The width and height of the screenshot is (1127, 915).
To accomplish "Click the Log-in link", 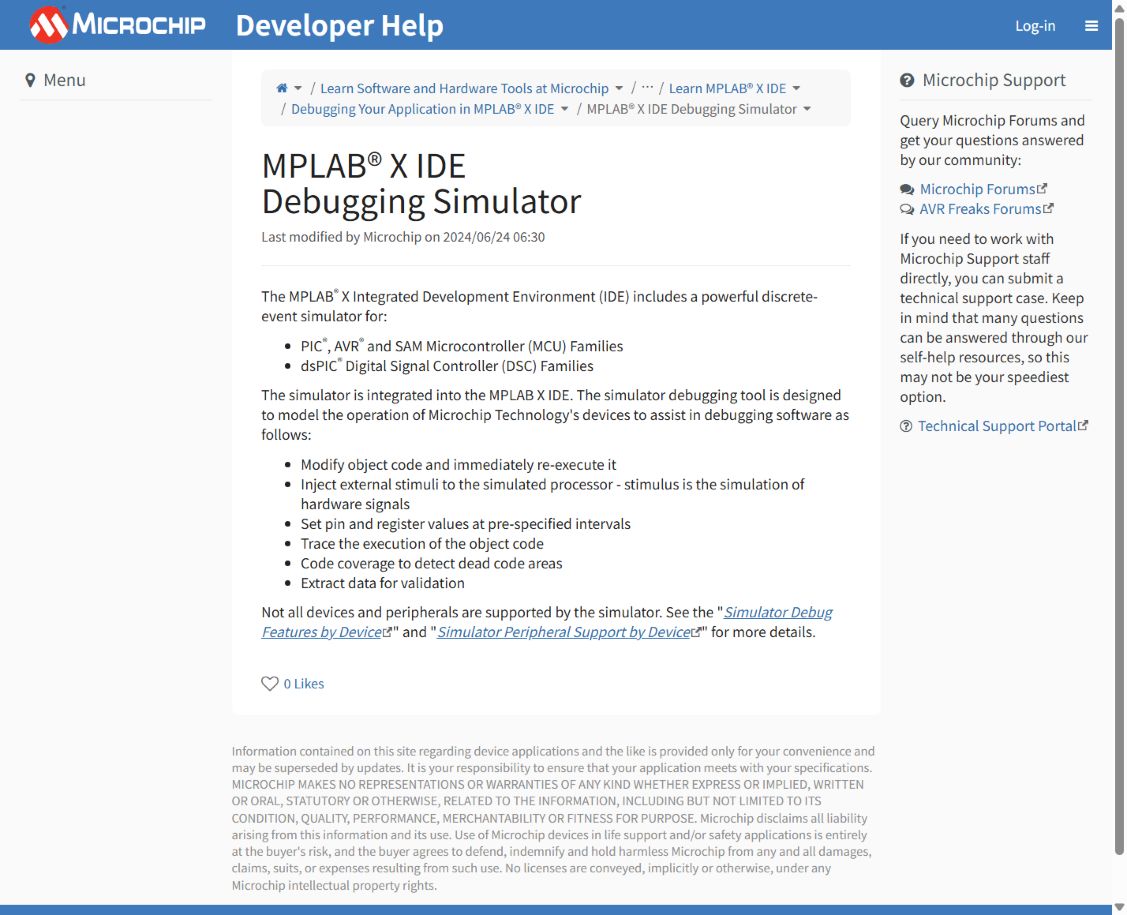I will pos(1035,26).
